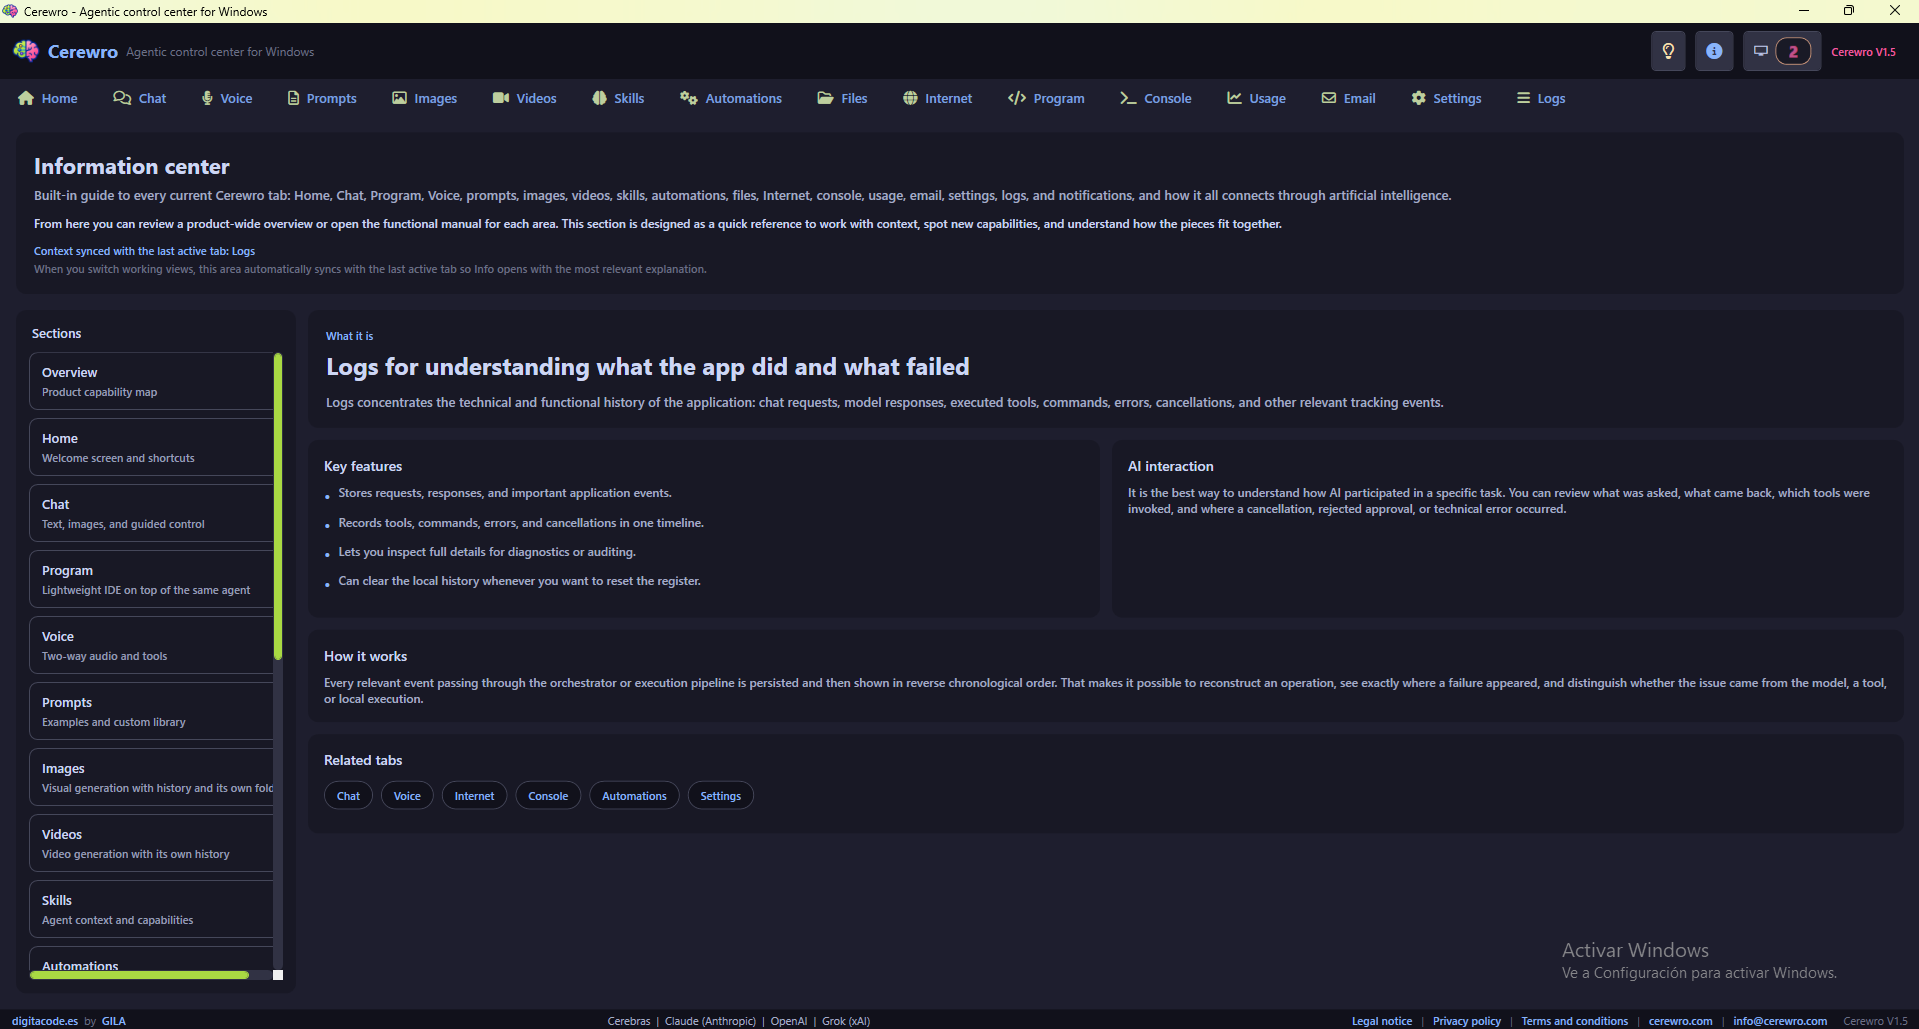Click the Settings gear icon
1919x1029 pixels.
1418,98
